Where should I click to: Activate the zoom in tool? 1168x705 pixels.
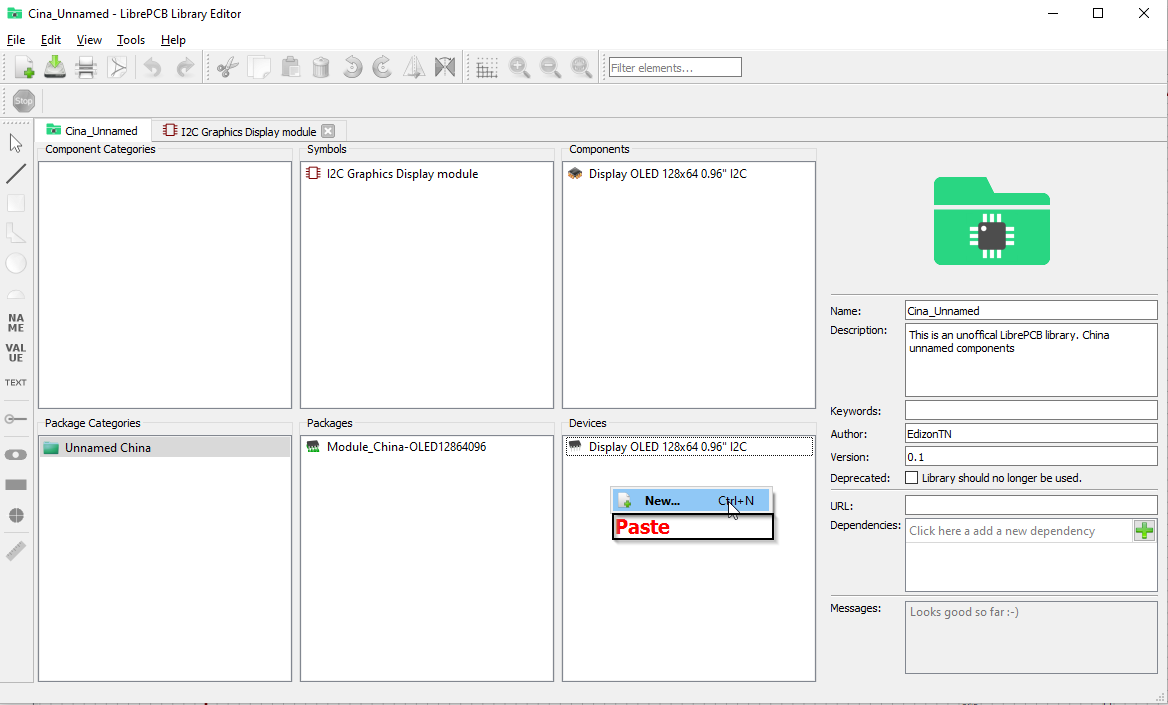(519, 66)
